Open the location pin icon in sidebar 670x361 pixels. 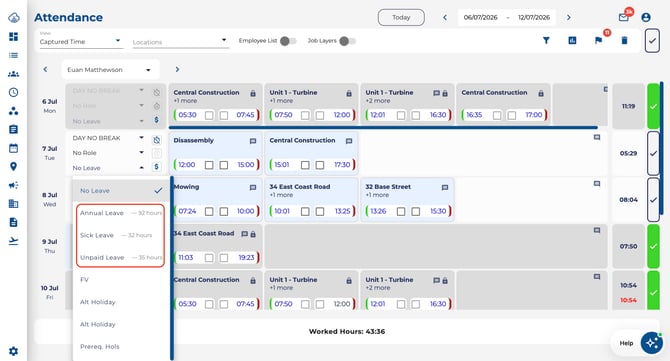[x=13, y=167]
